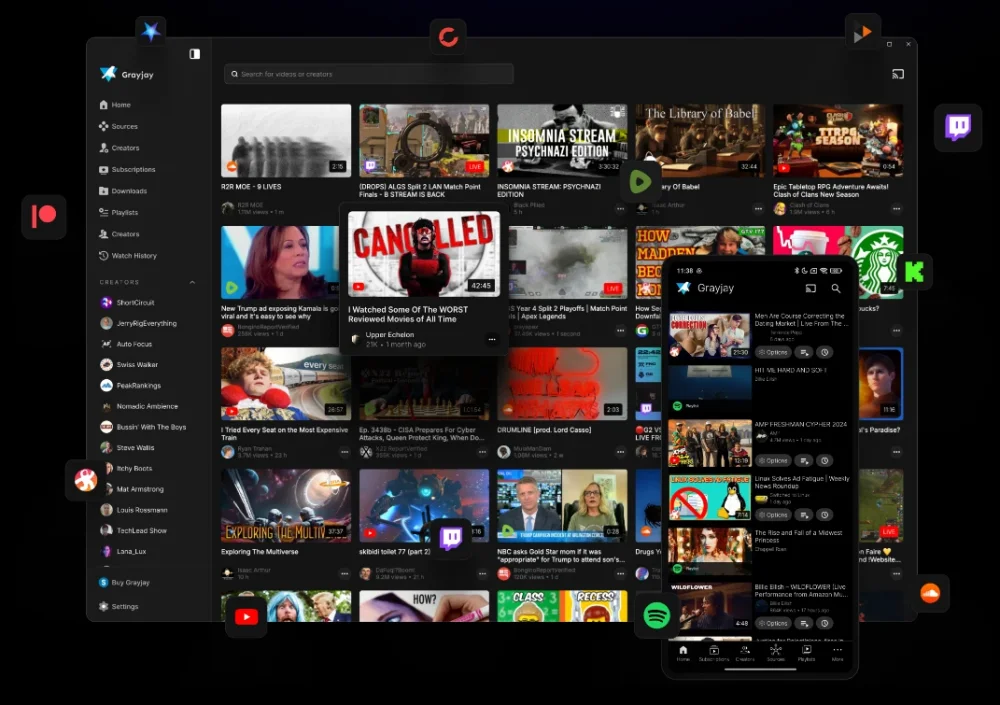The height and width of the screenshot is (705, 1000).
Task: Switch to Subscriptions tab in mobile app
Action: [x=714, y=654]
